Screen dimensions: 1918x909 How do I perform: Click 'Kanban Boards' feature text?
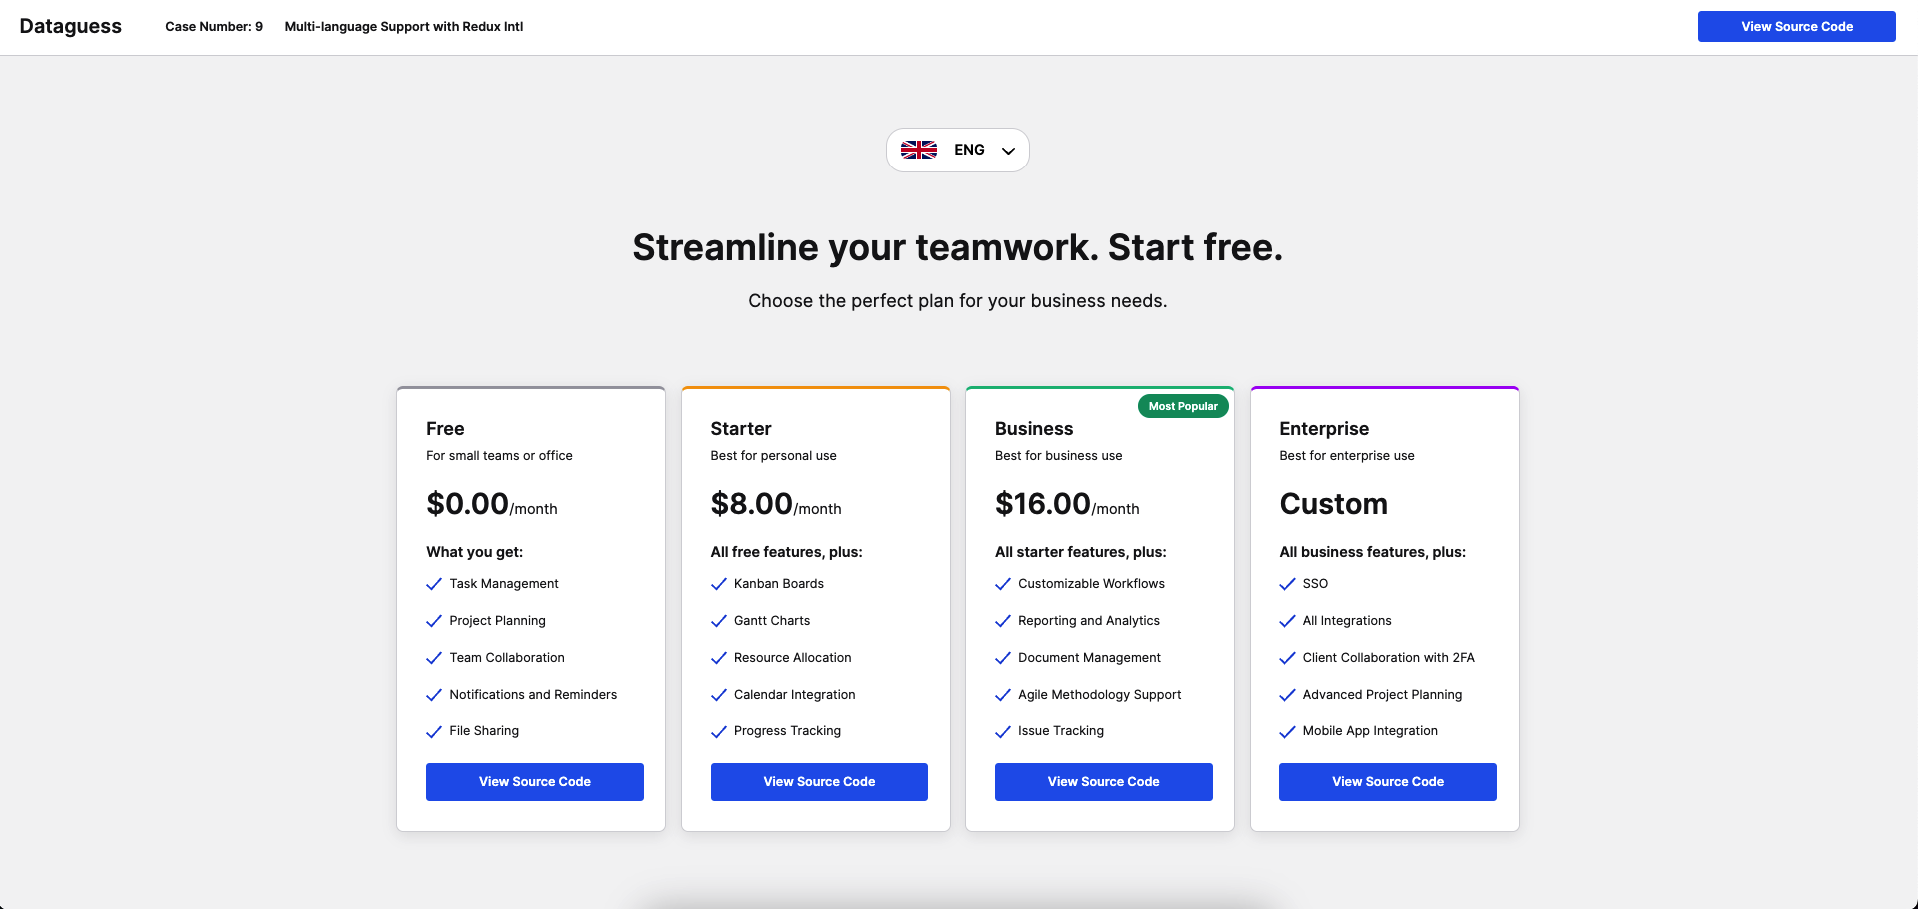click(x=779, y=584)
